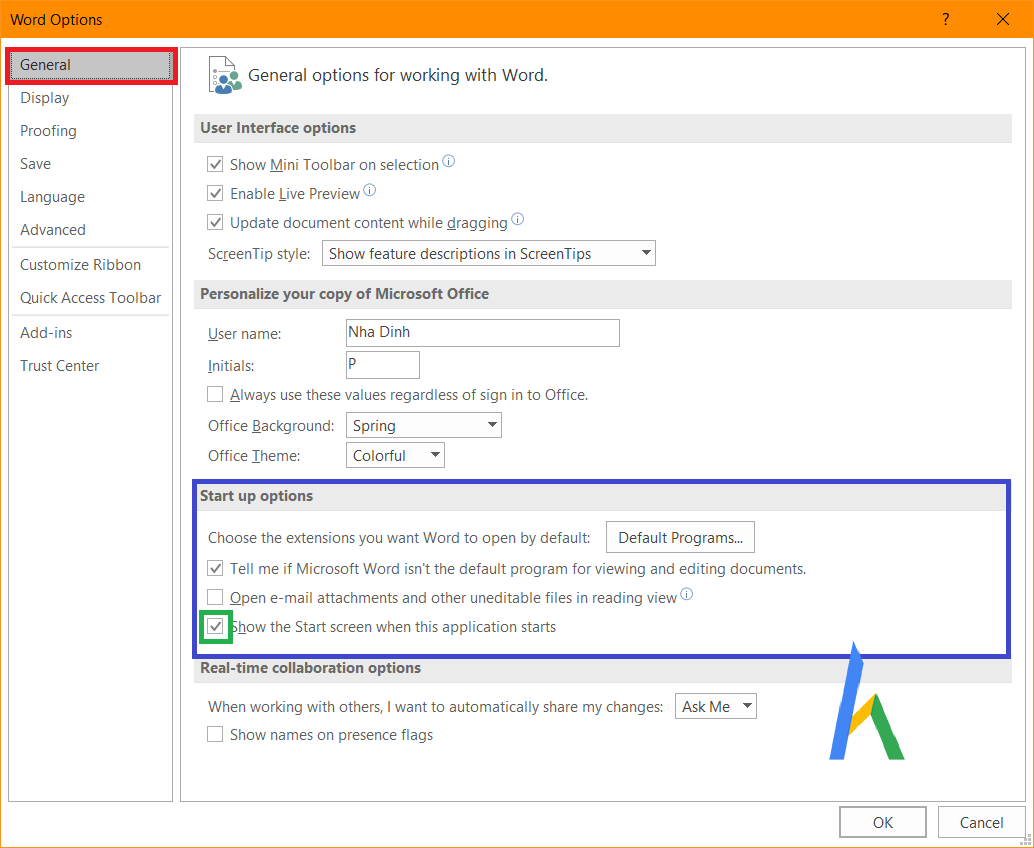Image resolution: width=1034 pixels, height=848 pixels.
Task: Expand the Office Theme dropdown
Action: pyautogui.click(x=395, y=455)
